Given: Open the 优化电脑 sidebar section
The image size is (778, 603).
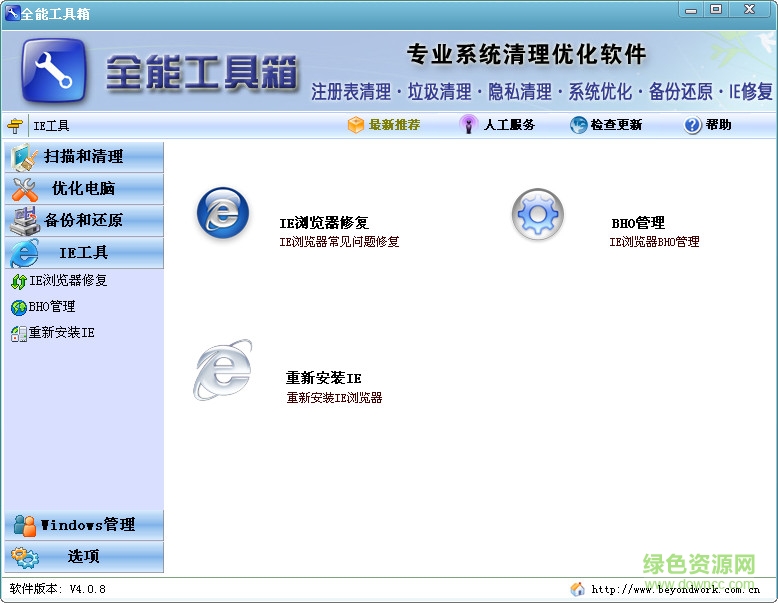Looking at the screenshot, I should coord(84,189).
